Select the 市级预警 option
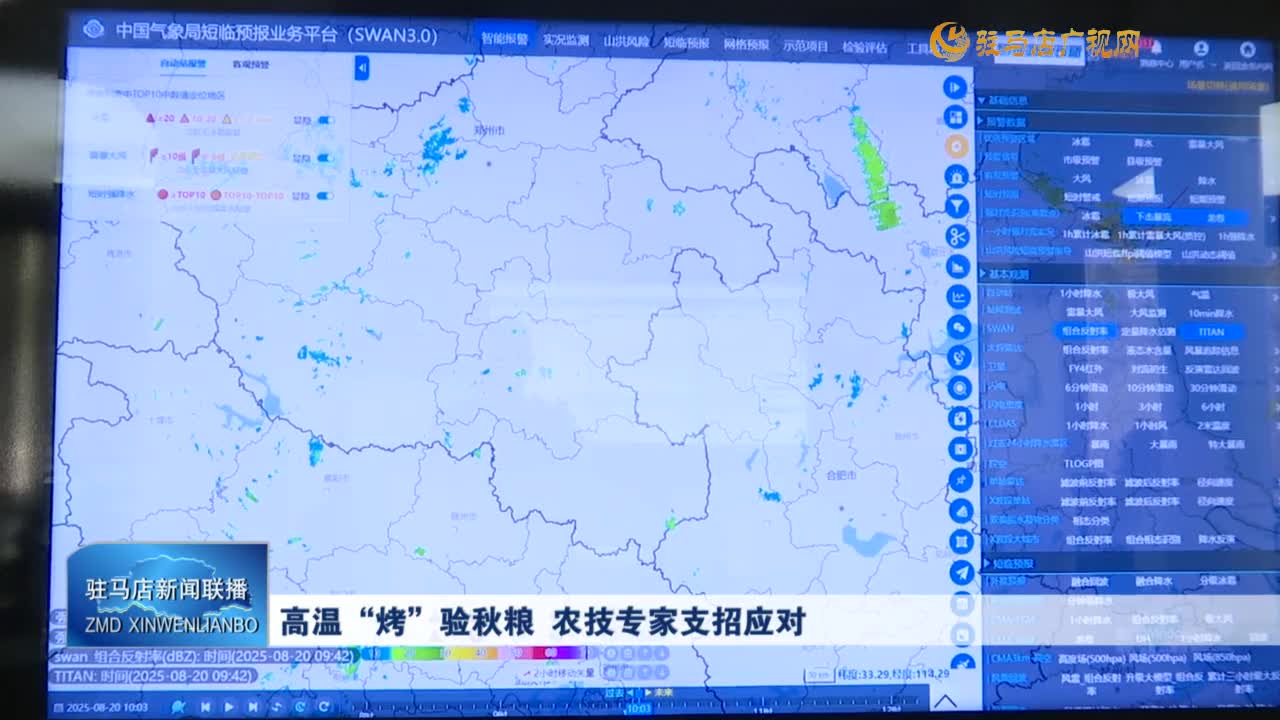Image resolution: width=1280 pixels, height=720 pixels. coord(1081,160)
